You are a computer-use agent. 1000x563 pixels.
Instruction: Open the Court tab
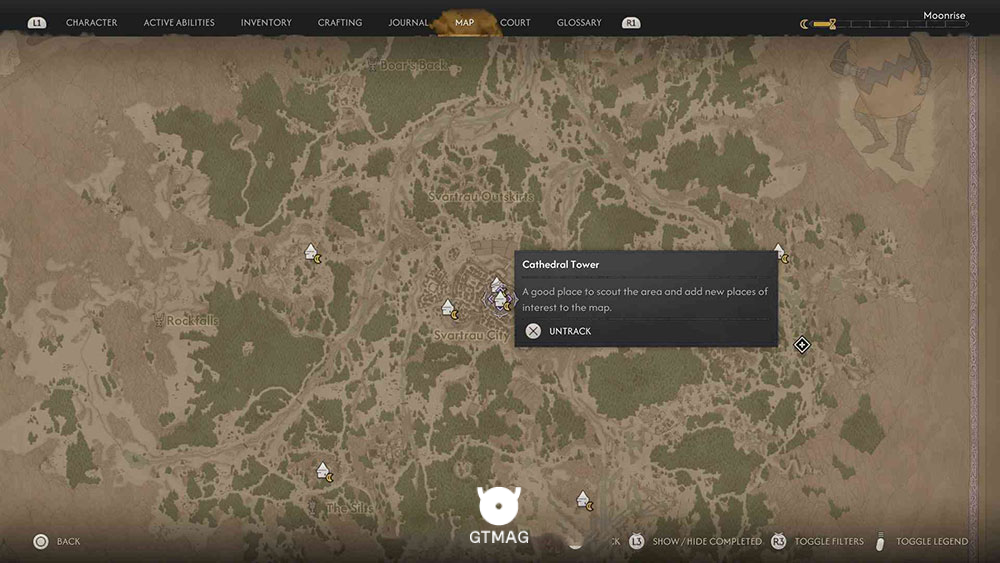[x=515, y=22]
